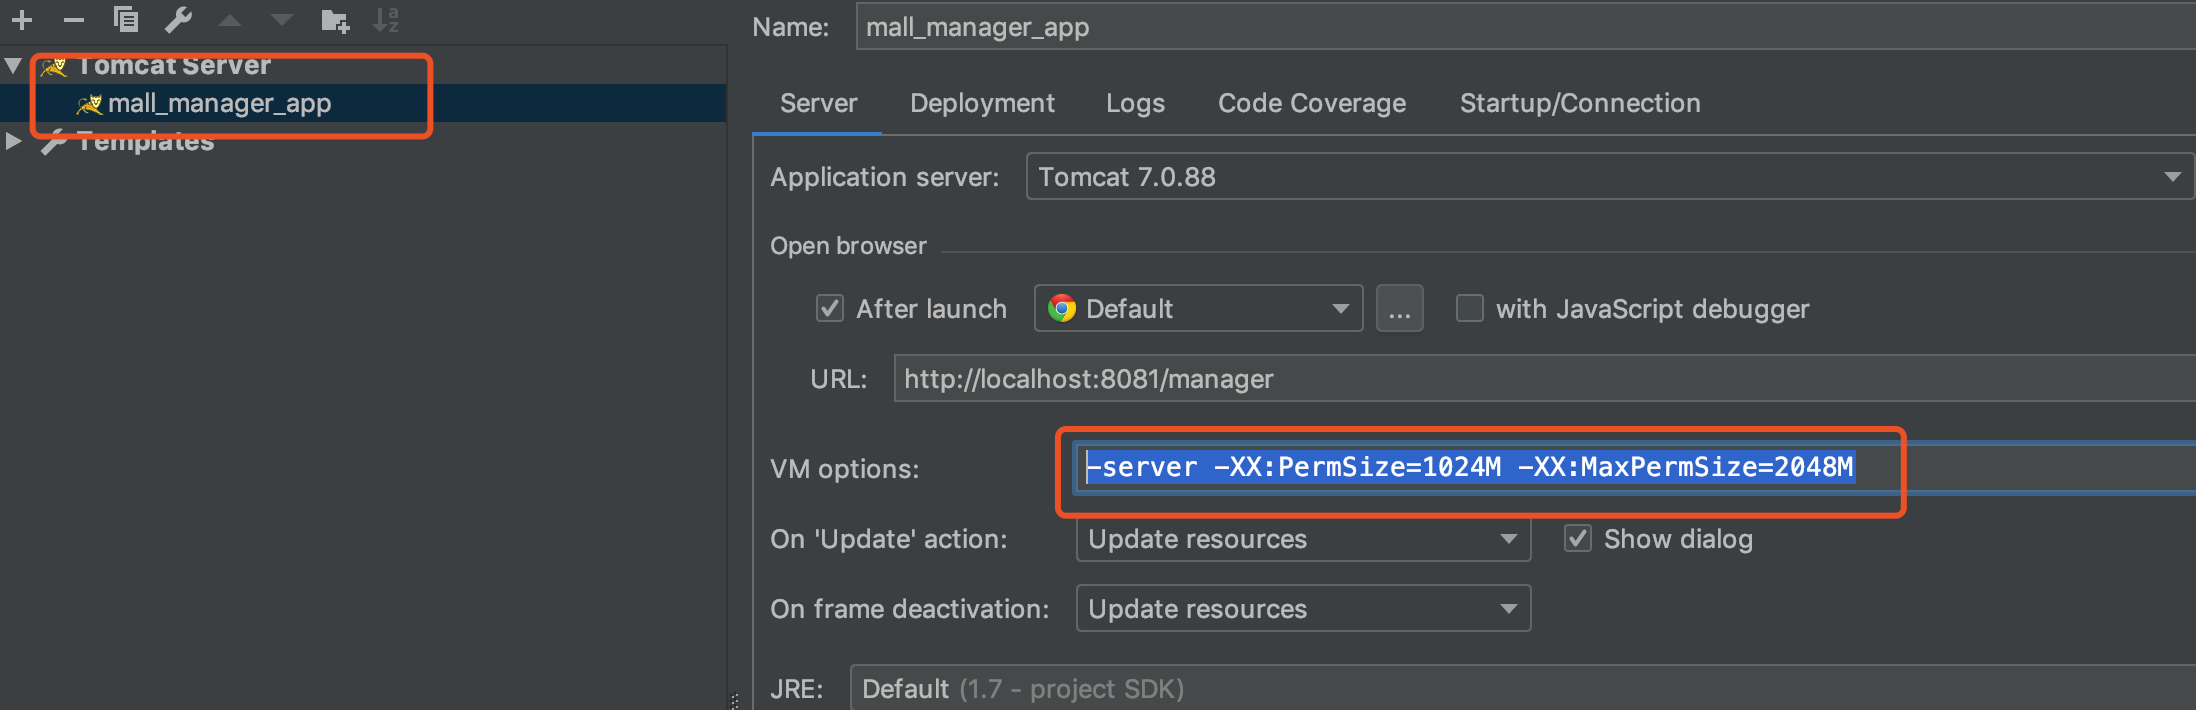
Task: Expand the Templates tree node
Action: pos(13,141)
